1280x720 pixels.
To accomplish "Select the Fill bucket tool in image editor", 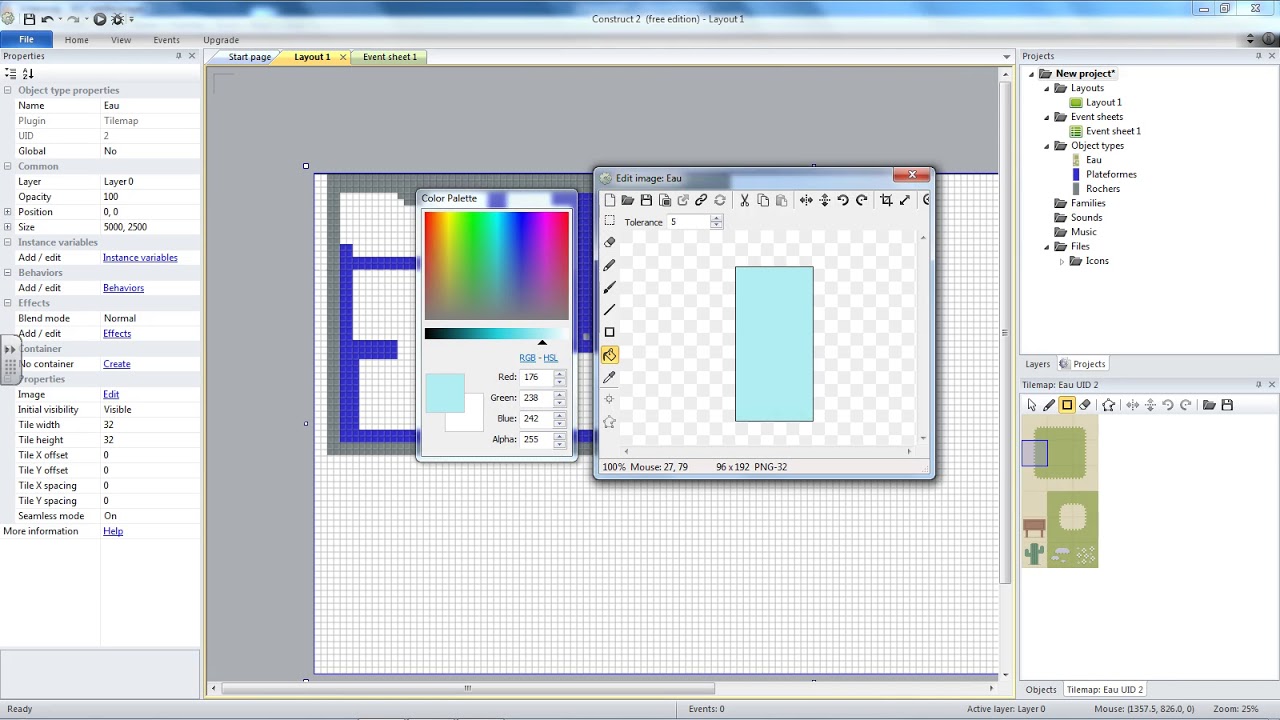I will click(610, 355).
